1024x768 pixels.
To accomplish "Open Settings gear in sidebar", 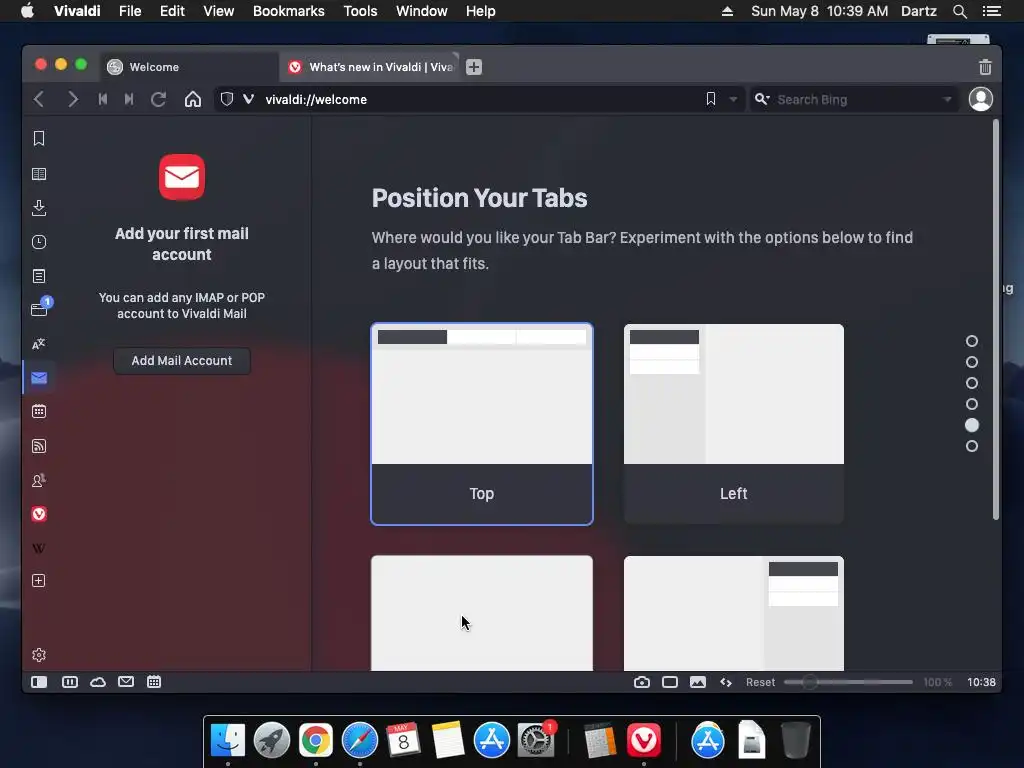I will coord(39,654).
